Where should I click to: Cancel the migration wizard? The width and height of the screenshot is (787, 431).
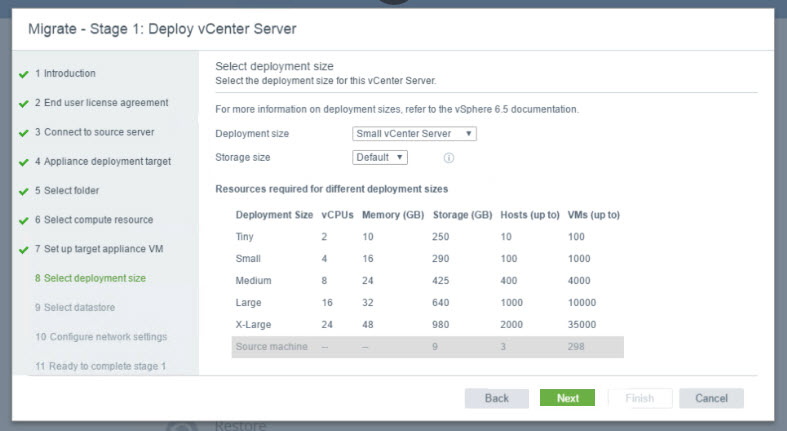click(x=711, y=398)
